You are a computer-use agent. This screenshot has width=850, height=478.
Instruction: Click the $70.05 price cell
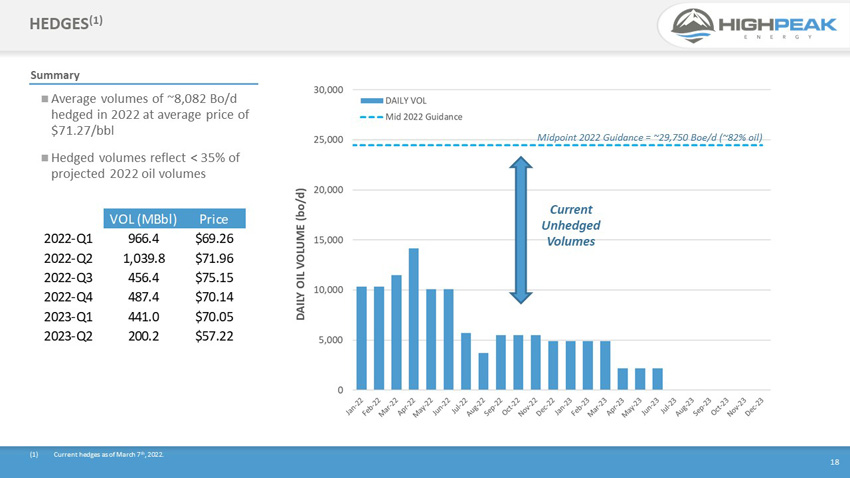click(214, 316)
